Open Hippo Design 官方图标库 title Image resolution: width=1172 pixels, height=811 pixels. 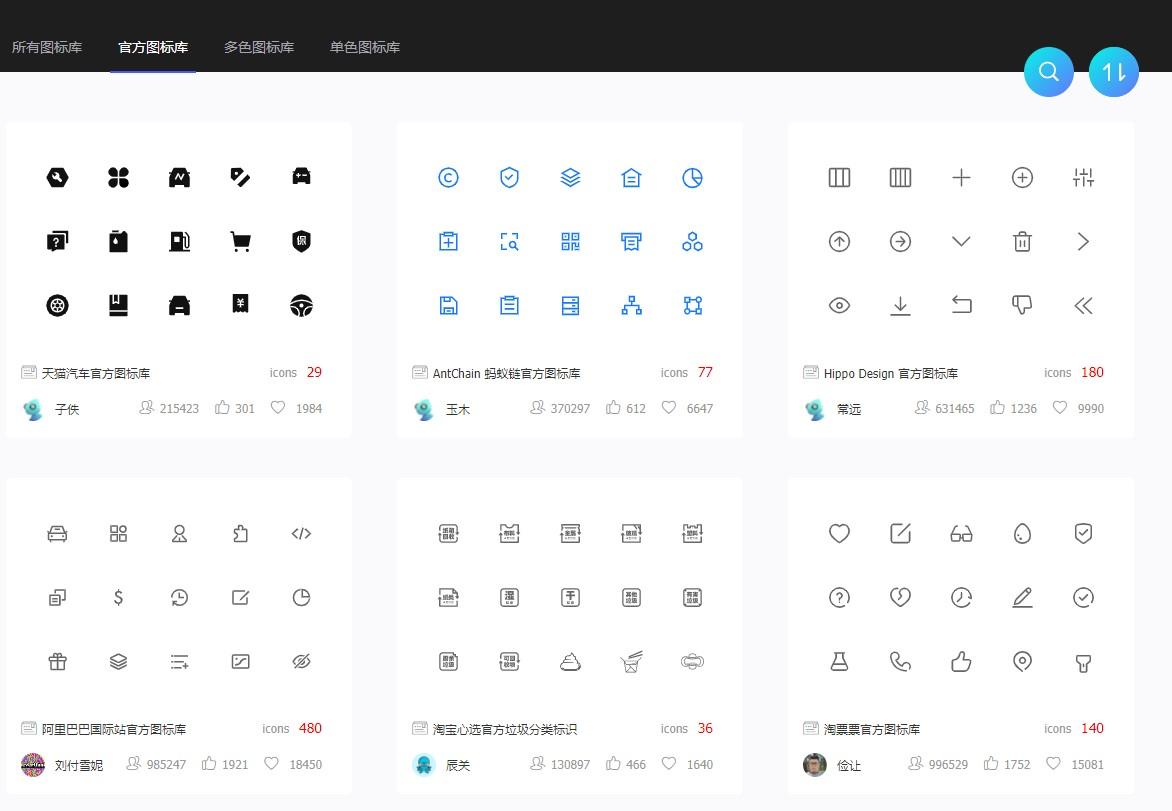pos(890,373)
